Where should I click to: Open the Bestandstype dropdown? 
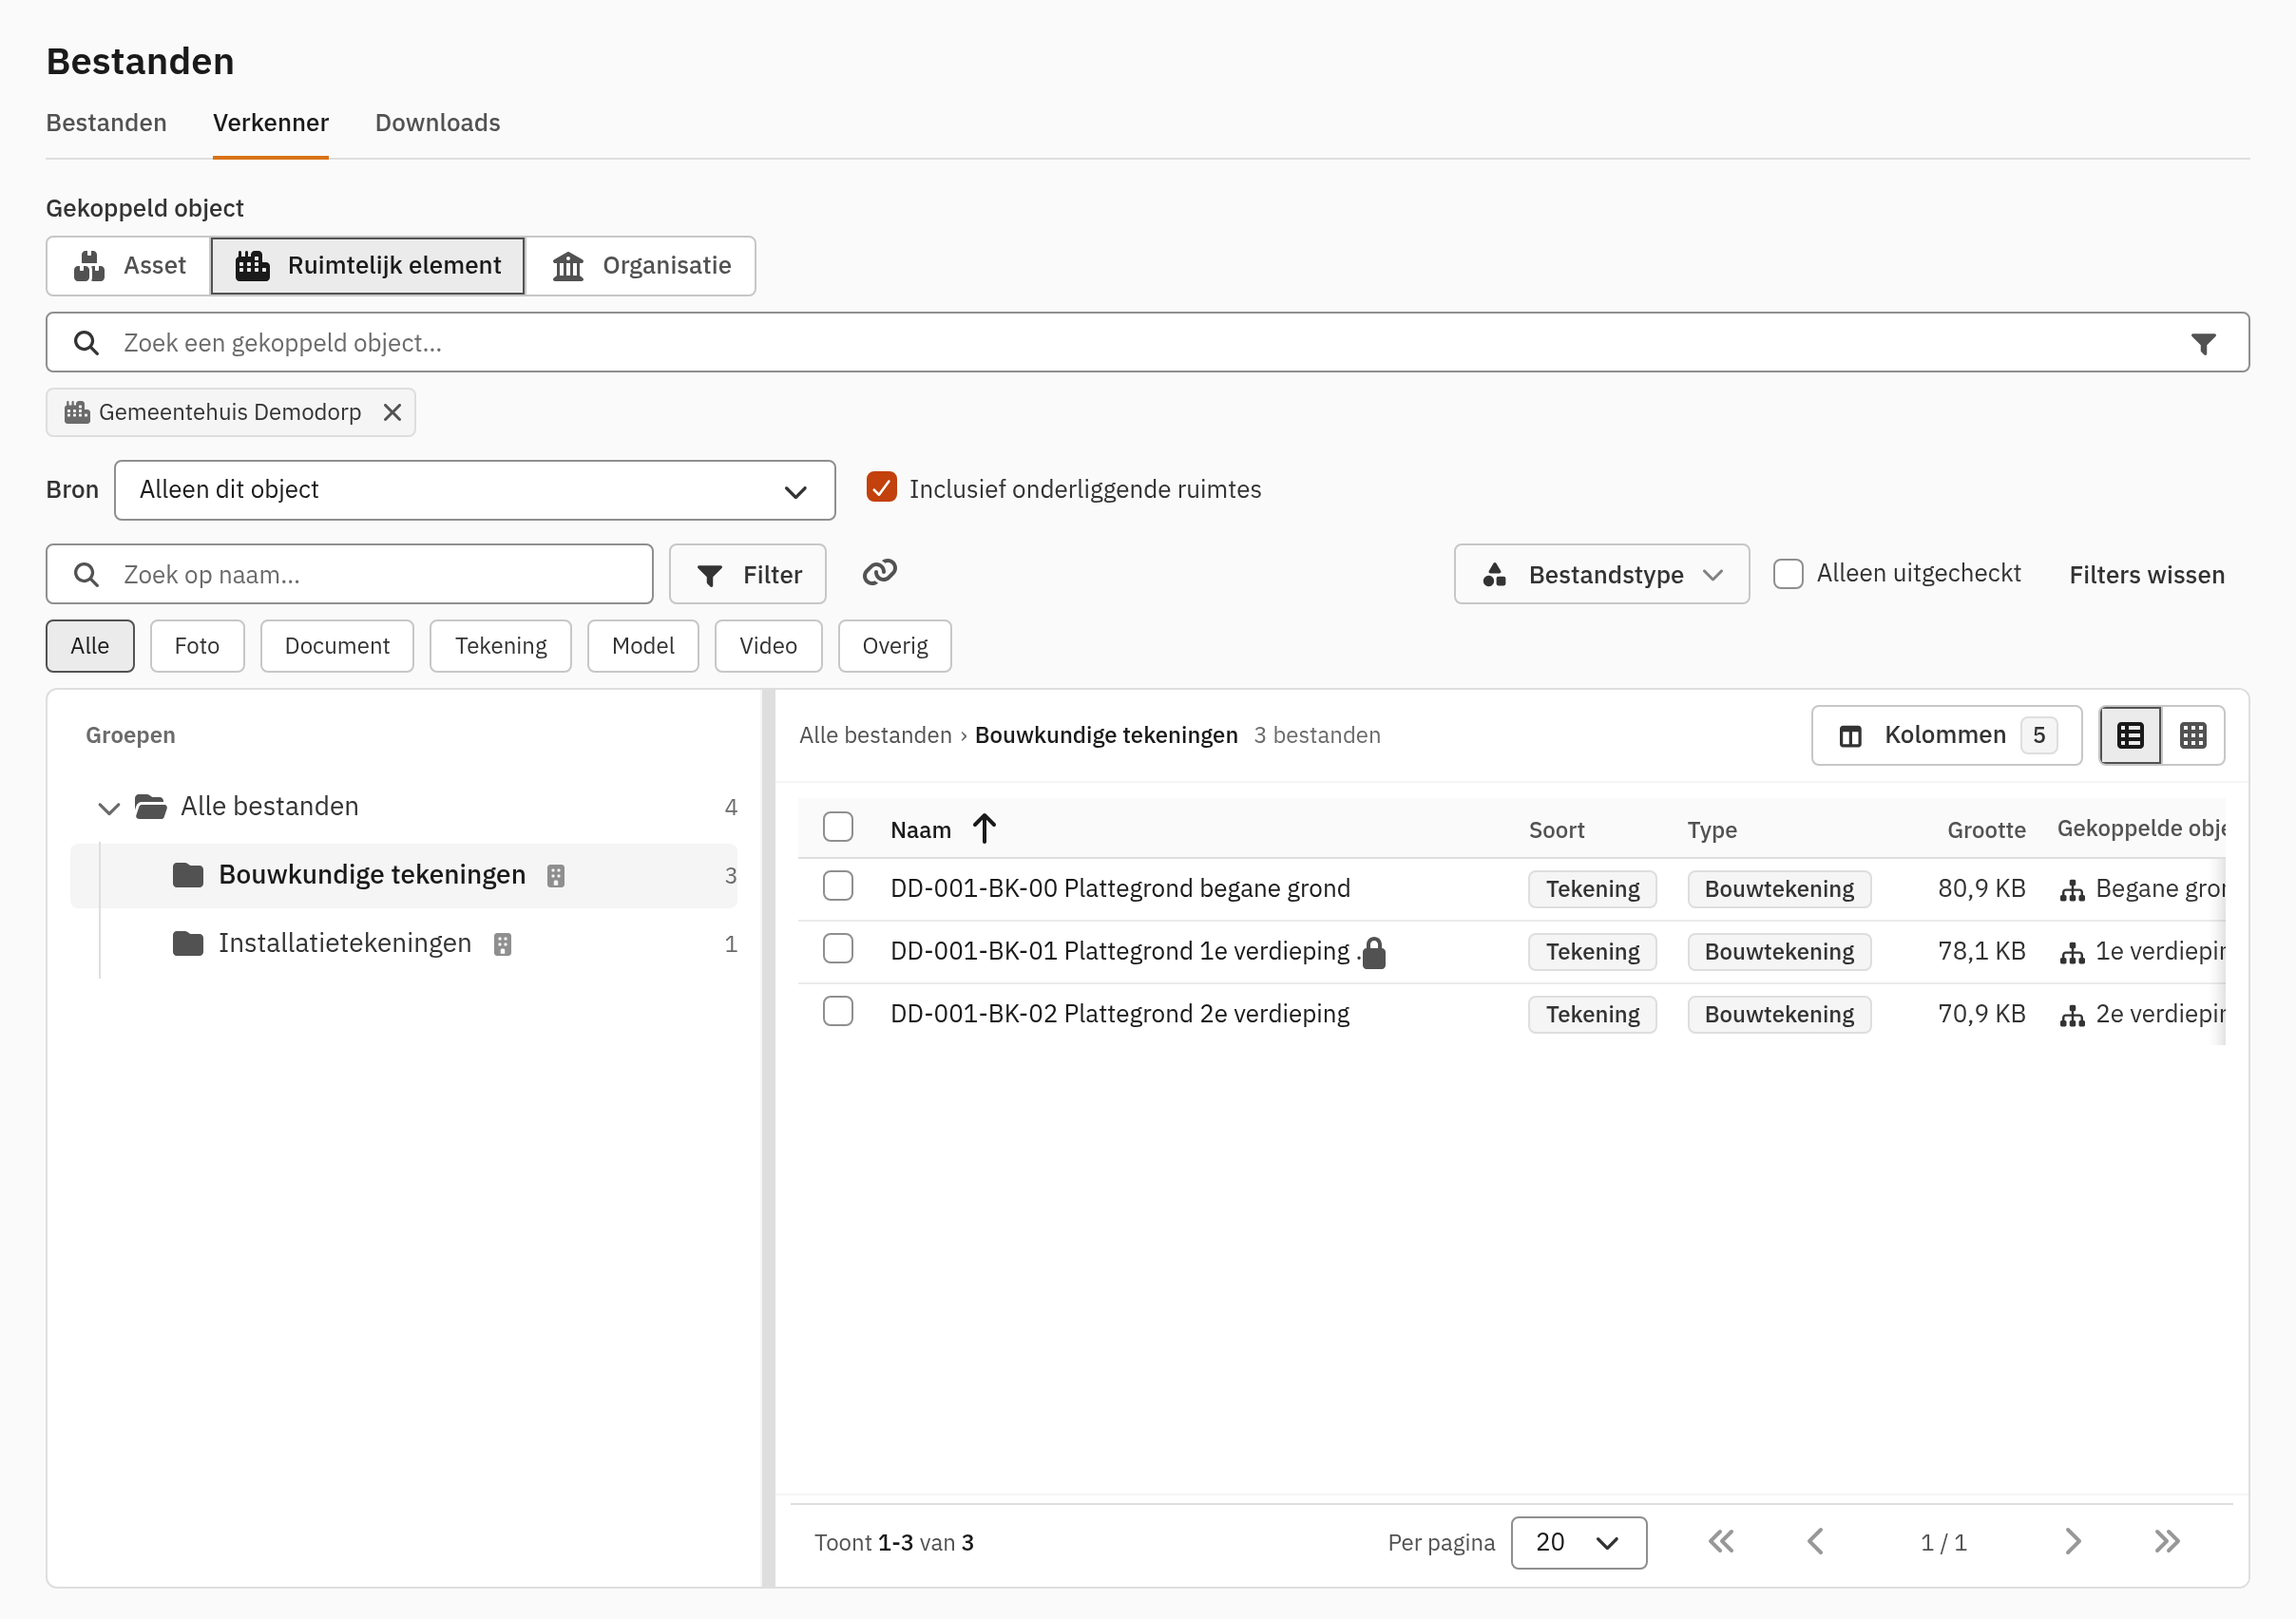(x=1601, y=574)
